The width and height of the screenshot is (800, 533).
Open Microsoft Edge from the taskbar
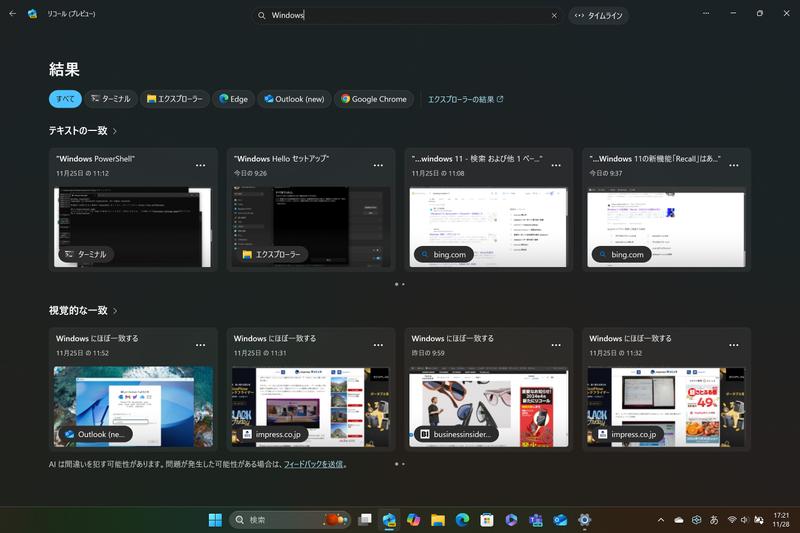click(462, 520)
